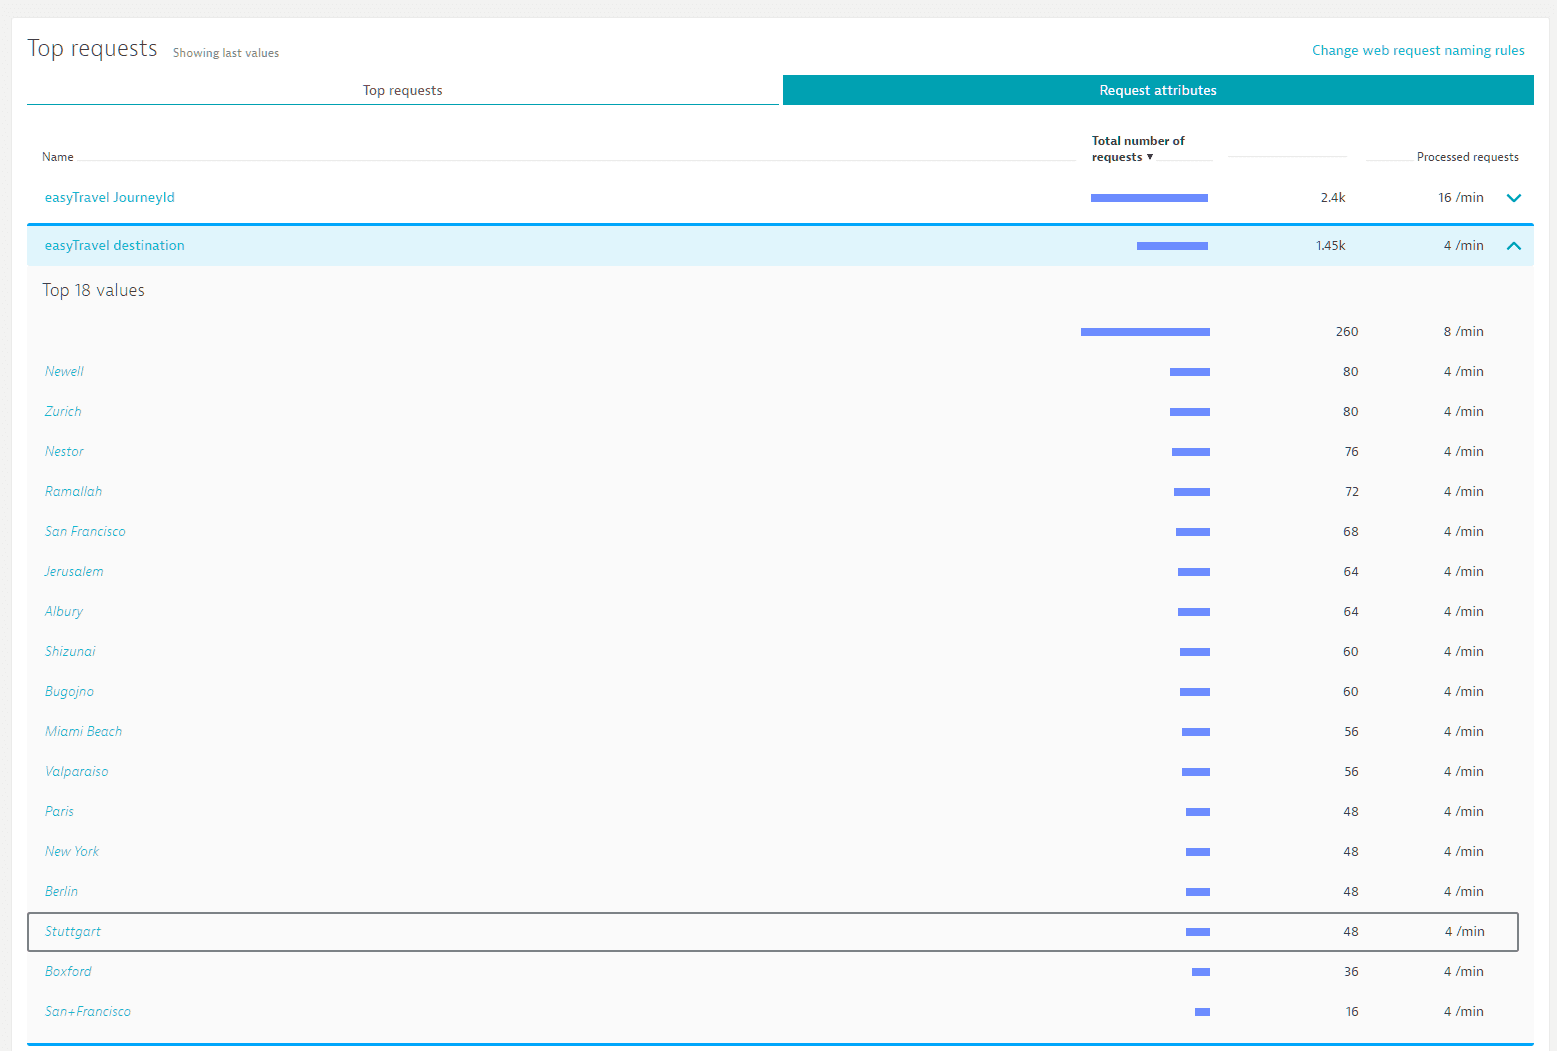1557x1051 pixels.
Task: Choose the Bugojno destination value
Action: click(69, 691)
